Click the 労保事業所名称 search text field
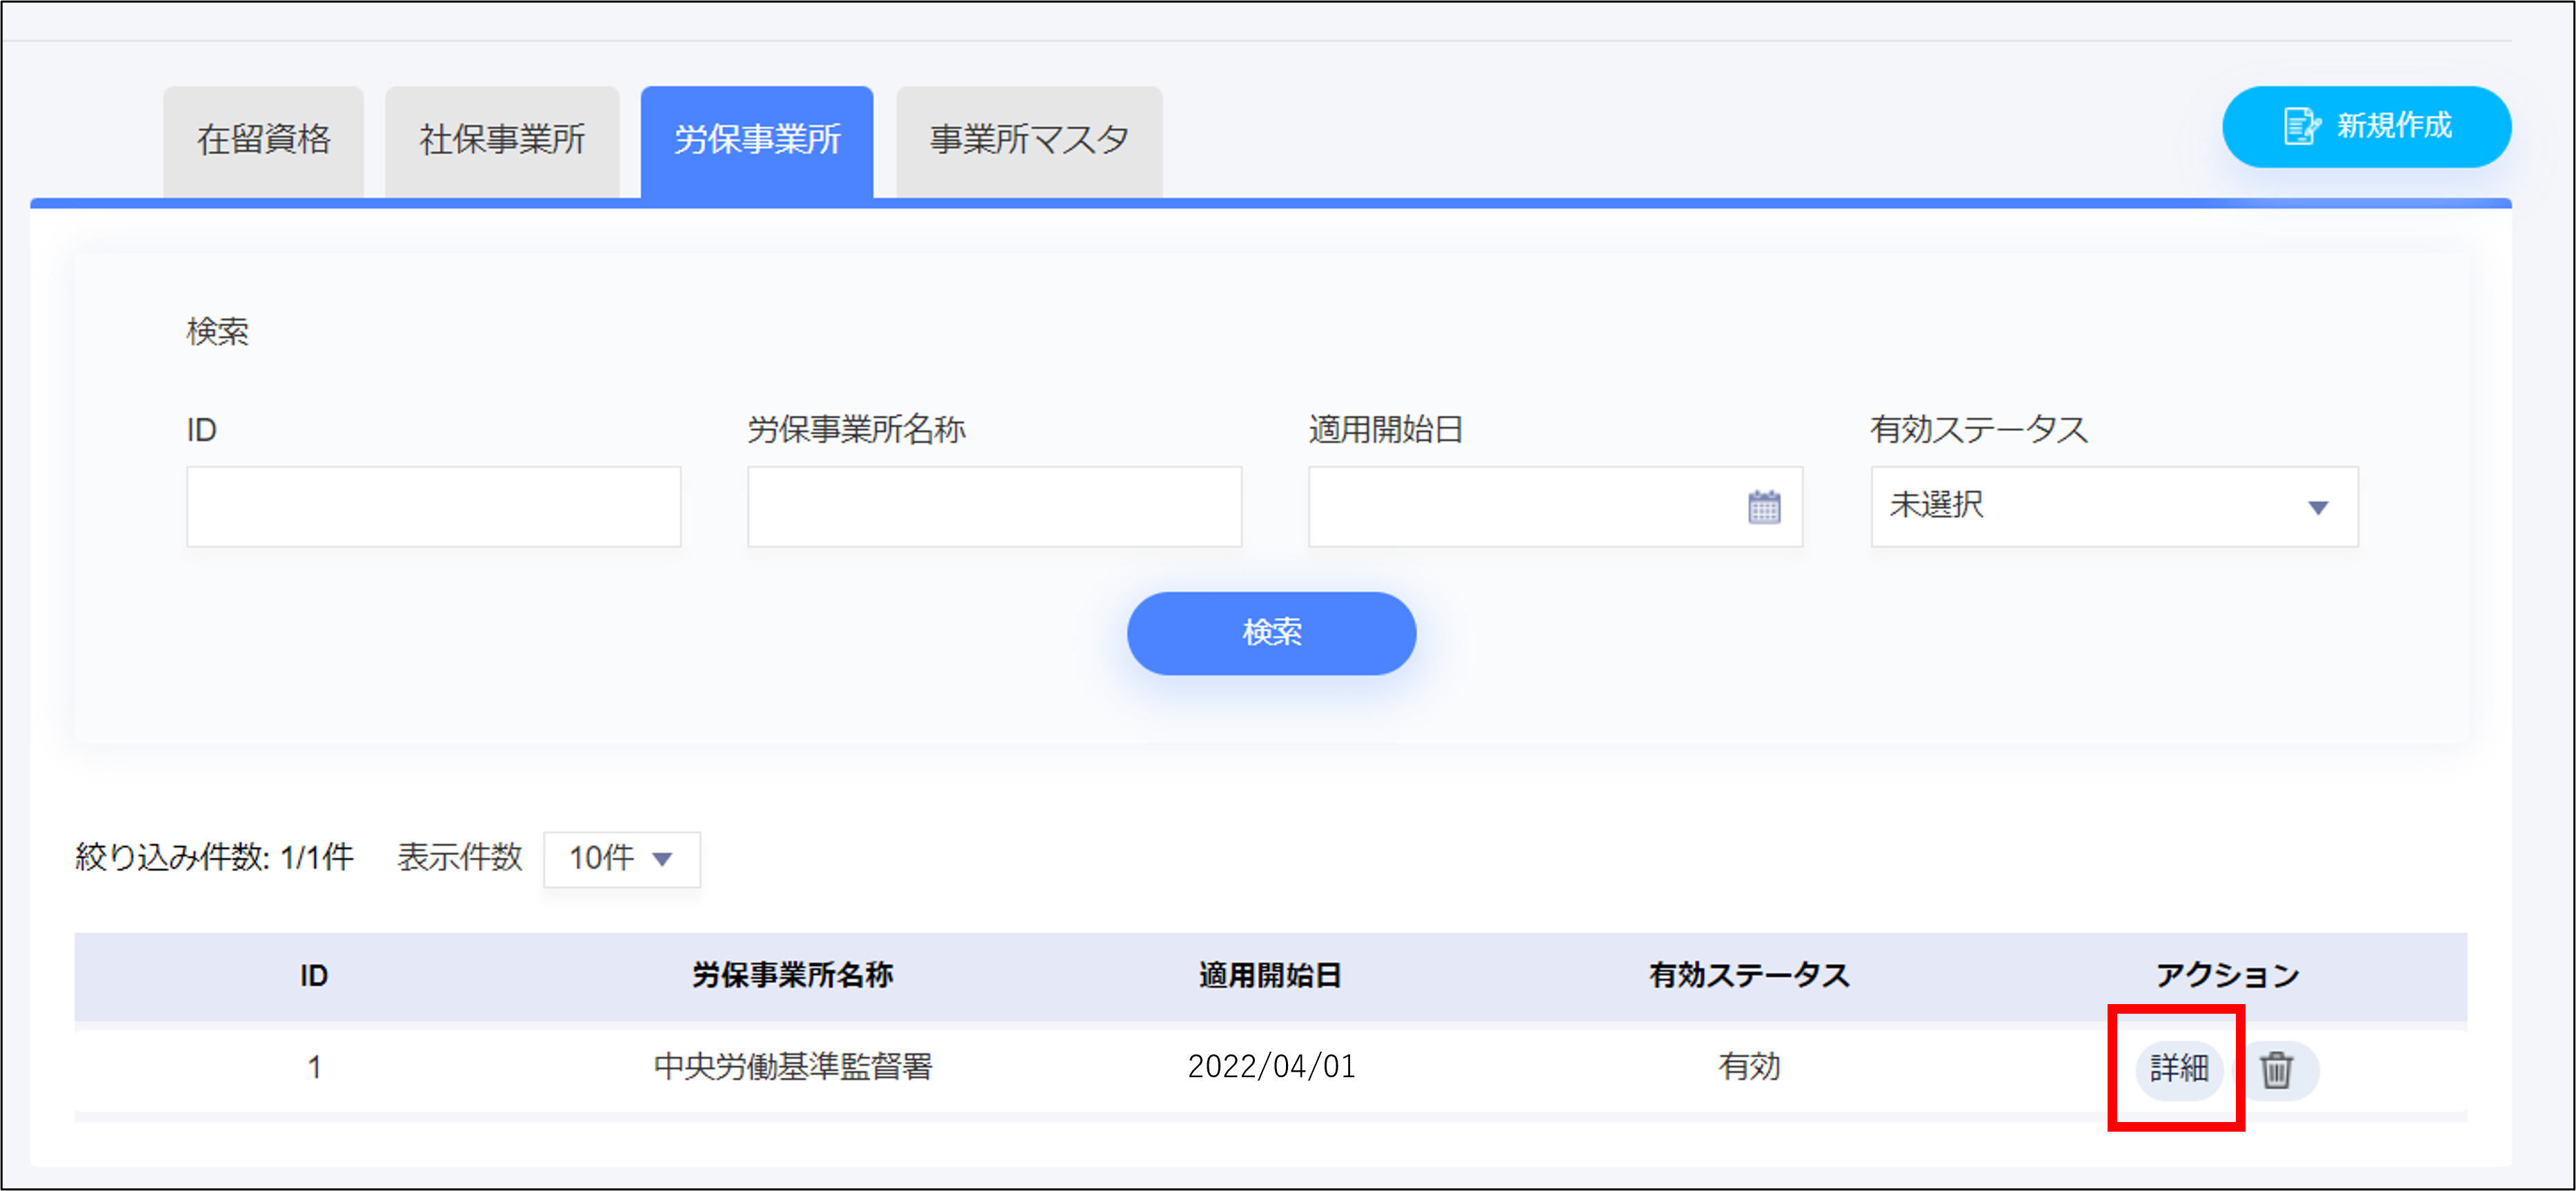Screen dimensions: 2576x1191 [994, 507]
